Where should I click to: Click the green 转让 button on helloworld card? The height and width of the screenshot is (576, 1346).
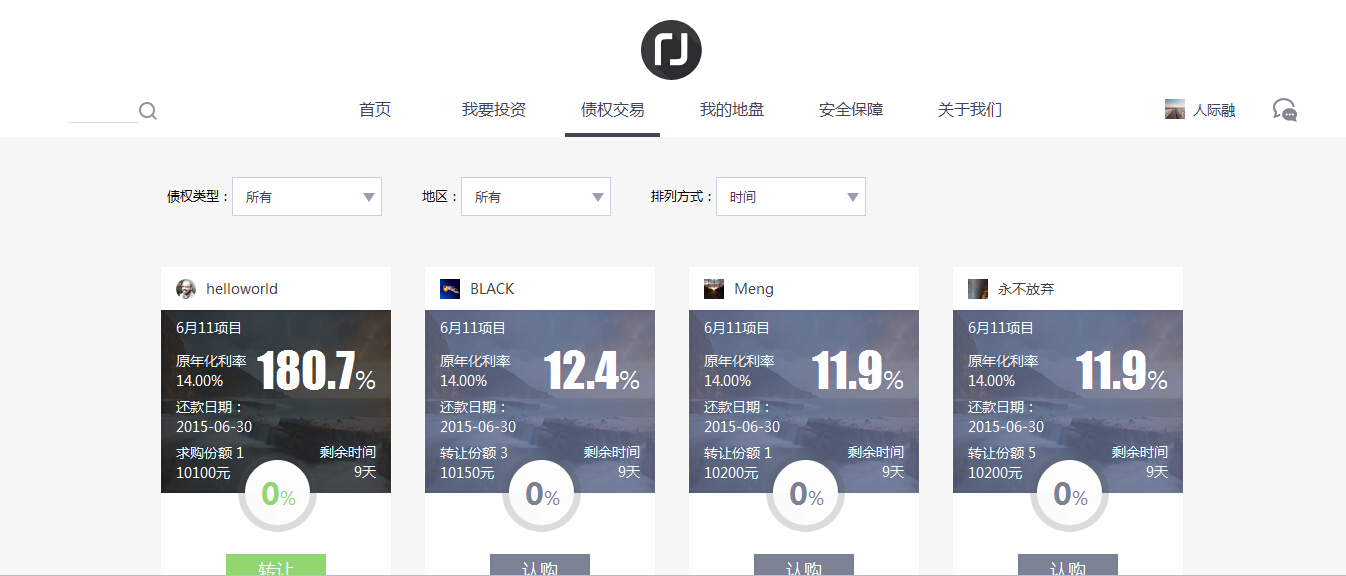(276, 565)
